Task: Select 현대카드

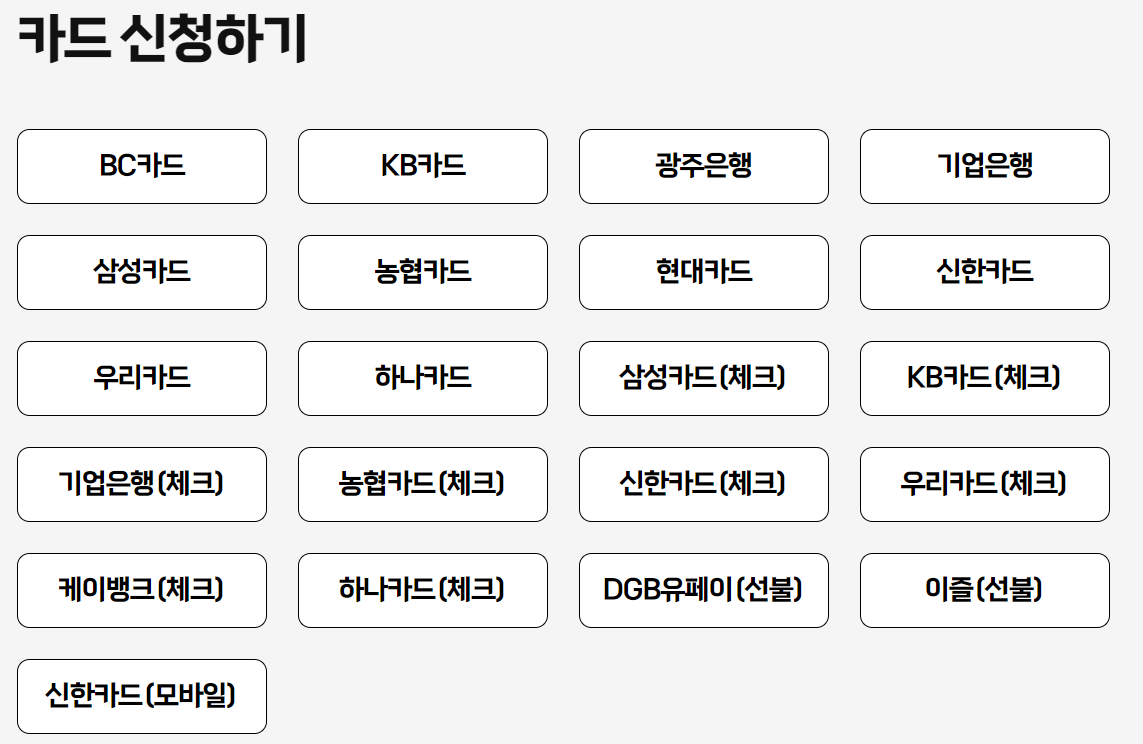Action: coord(703,273)
